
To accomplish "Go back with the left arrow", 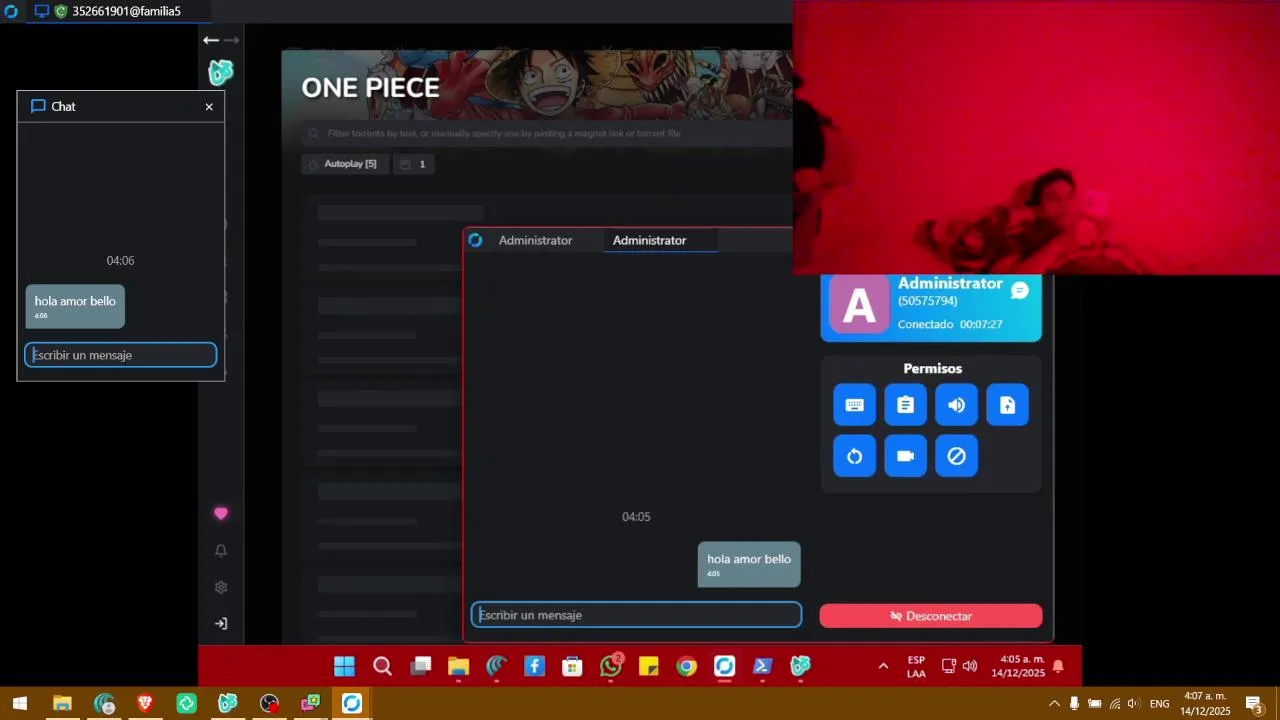I will pos(210,40).
